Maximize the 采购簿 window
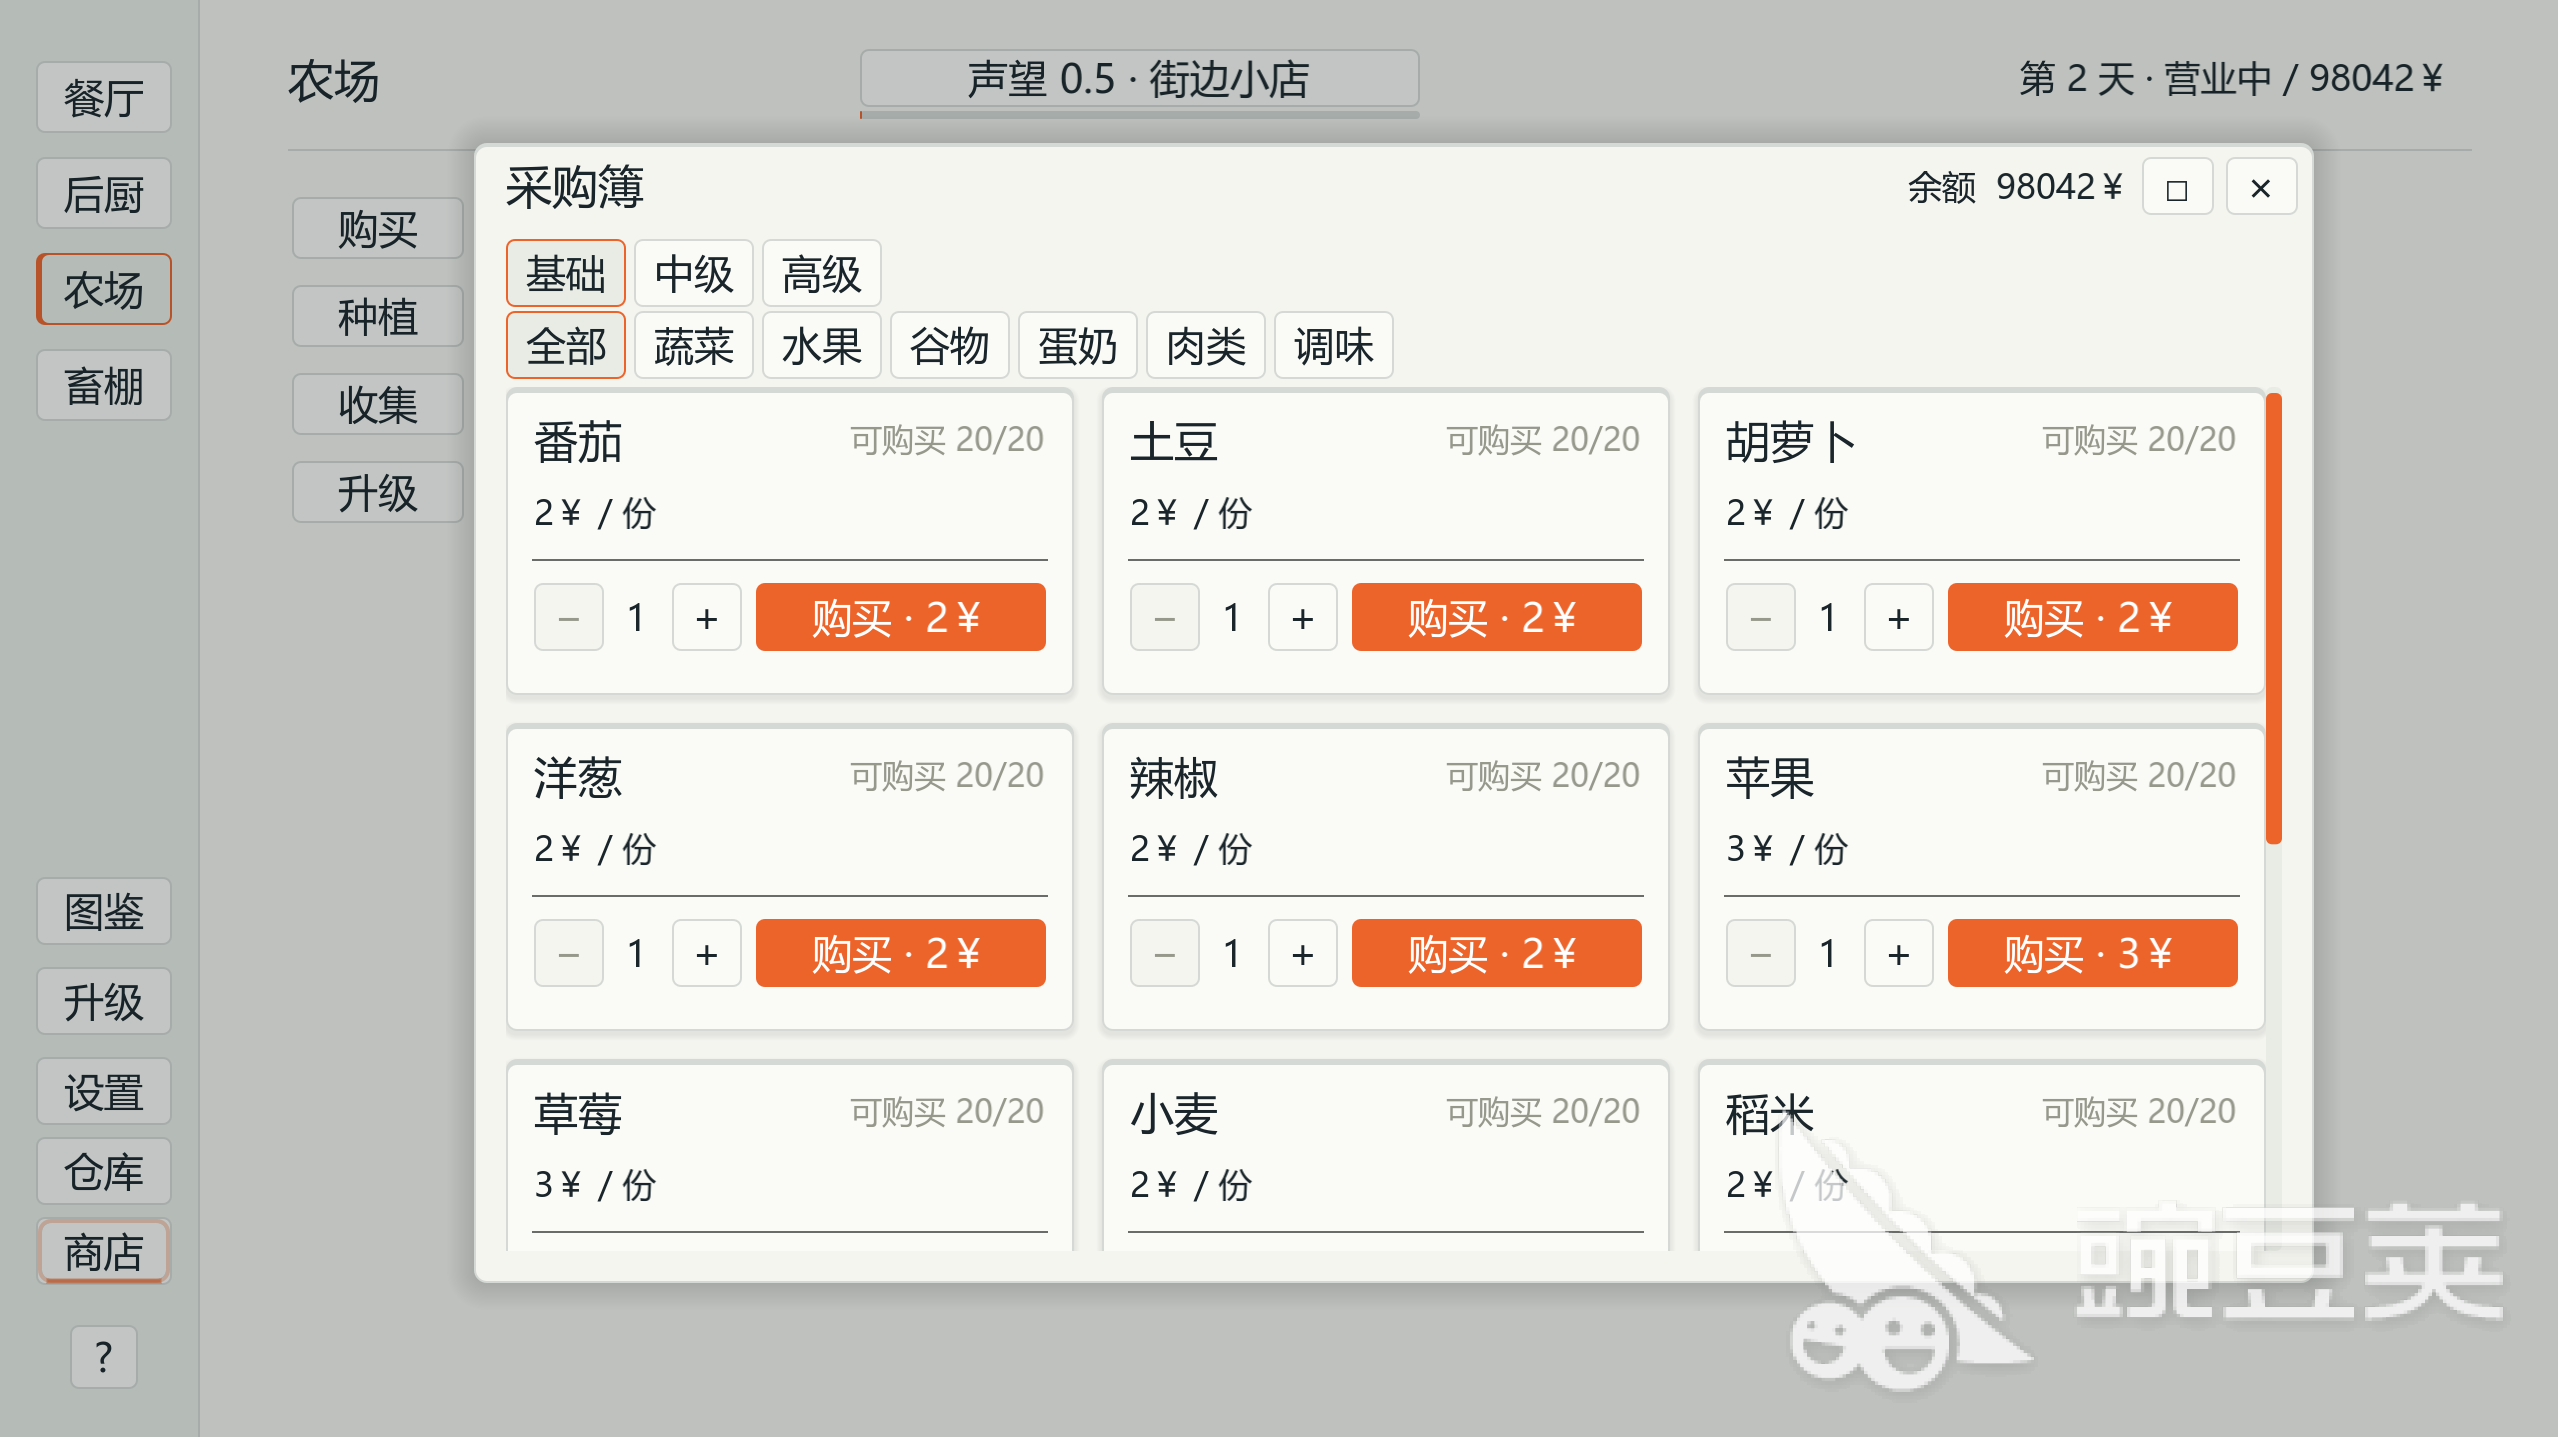 [x=2177, y=188]
